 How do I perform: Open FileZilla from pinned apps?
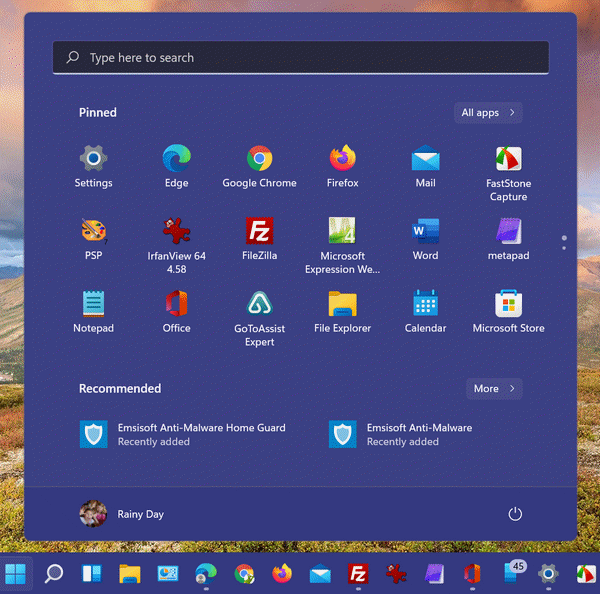[x=259, y=239]
